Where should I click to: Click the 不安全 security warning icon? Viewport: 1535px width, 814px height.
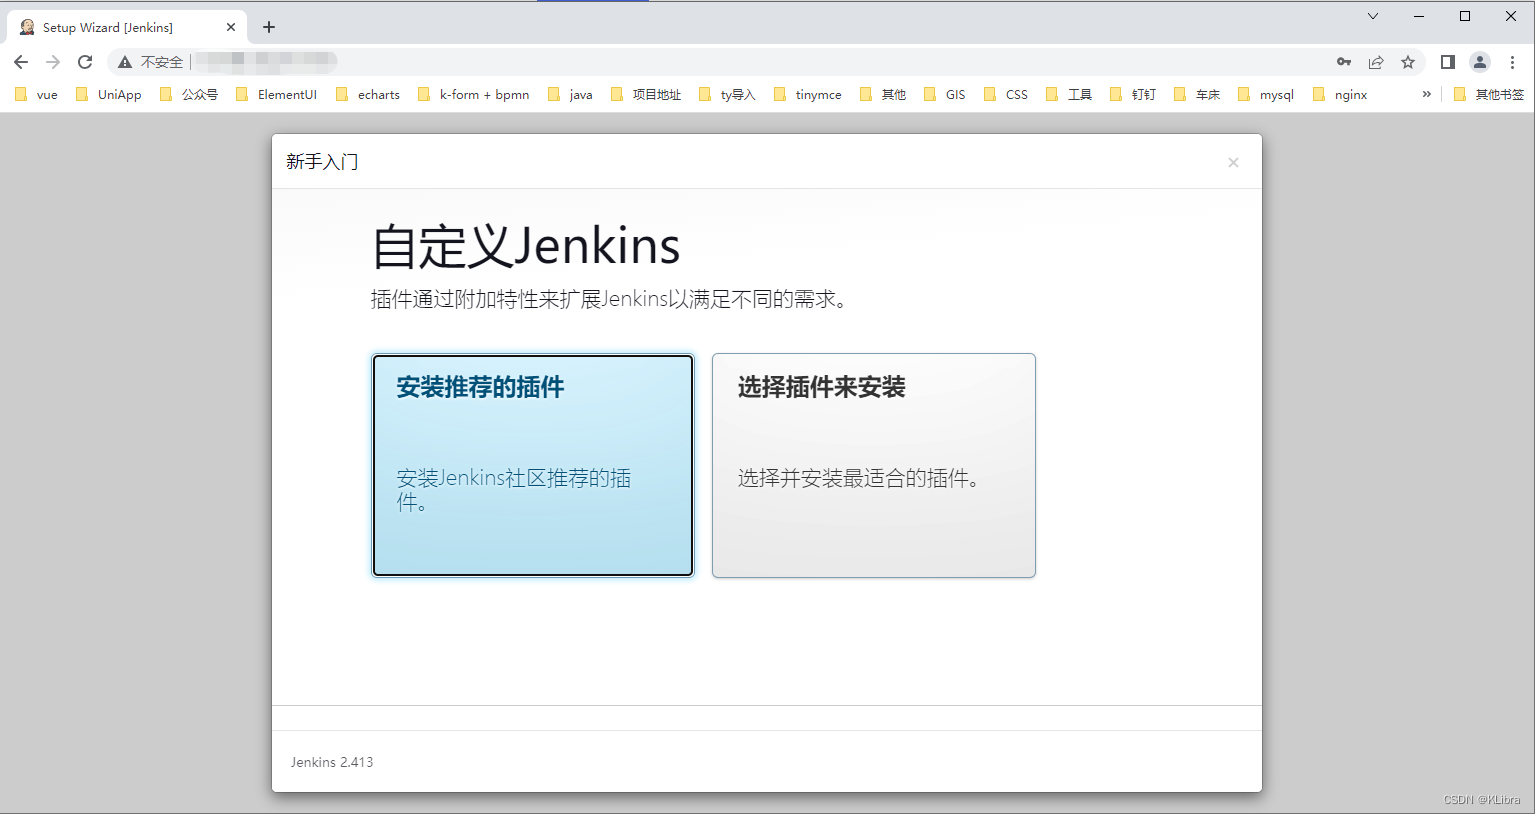click(125, 62)
